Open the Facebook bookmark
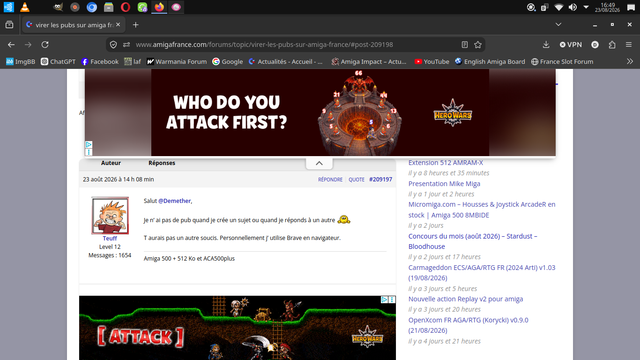The height and width of the screenshot is (360, 640). [x=100, y=62]
